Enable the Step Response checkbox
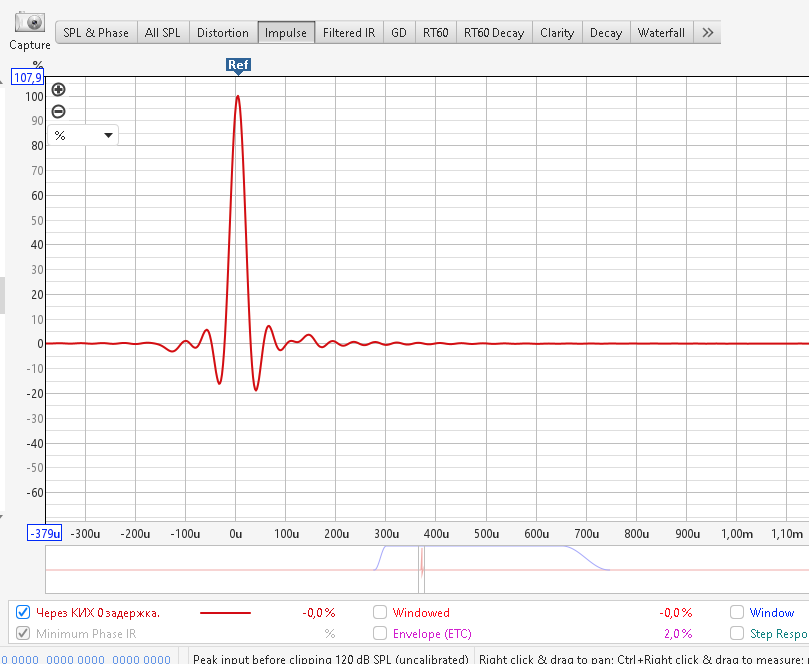809x664 pixels. (737, 633)
